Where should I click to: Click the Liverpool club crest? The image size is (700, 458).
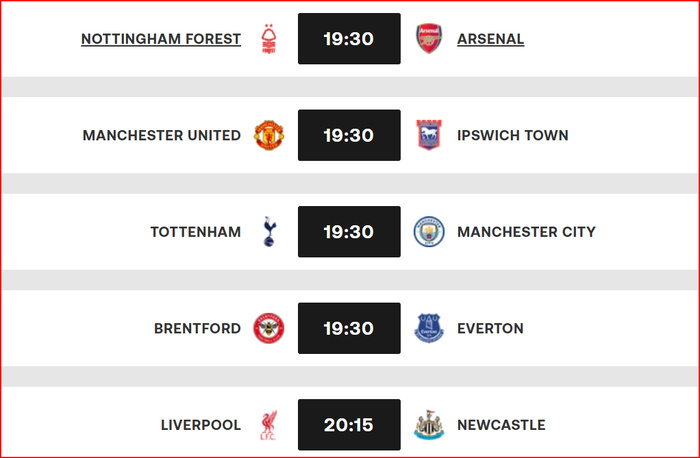coord(268,425)
